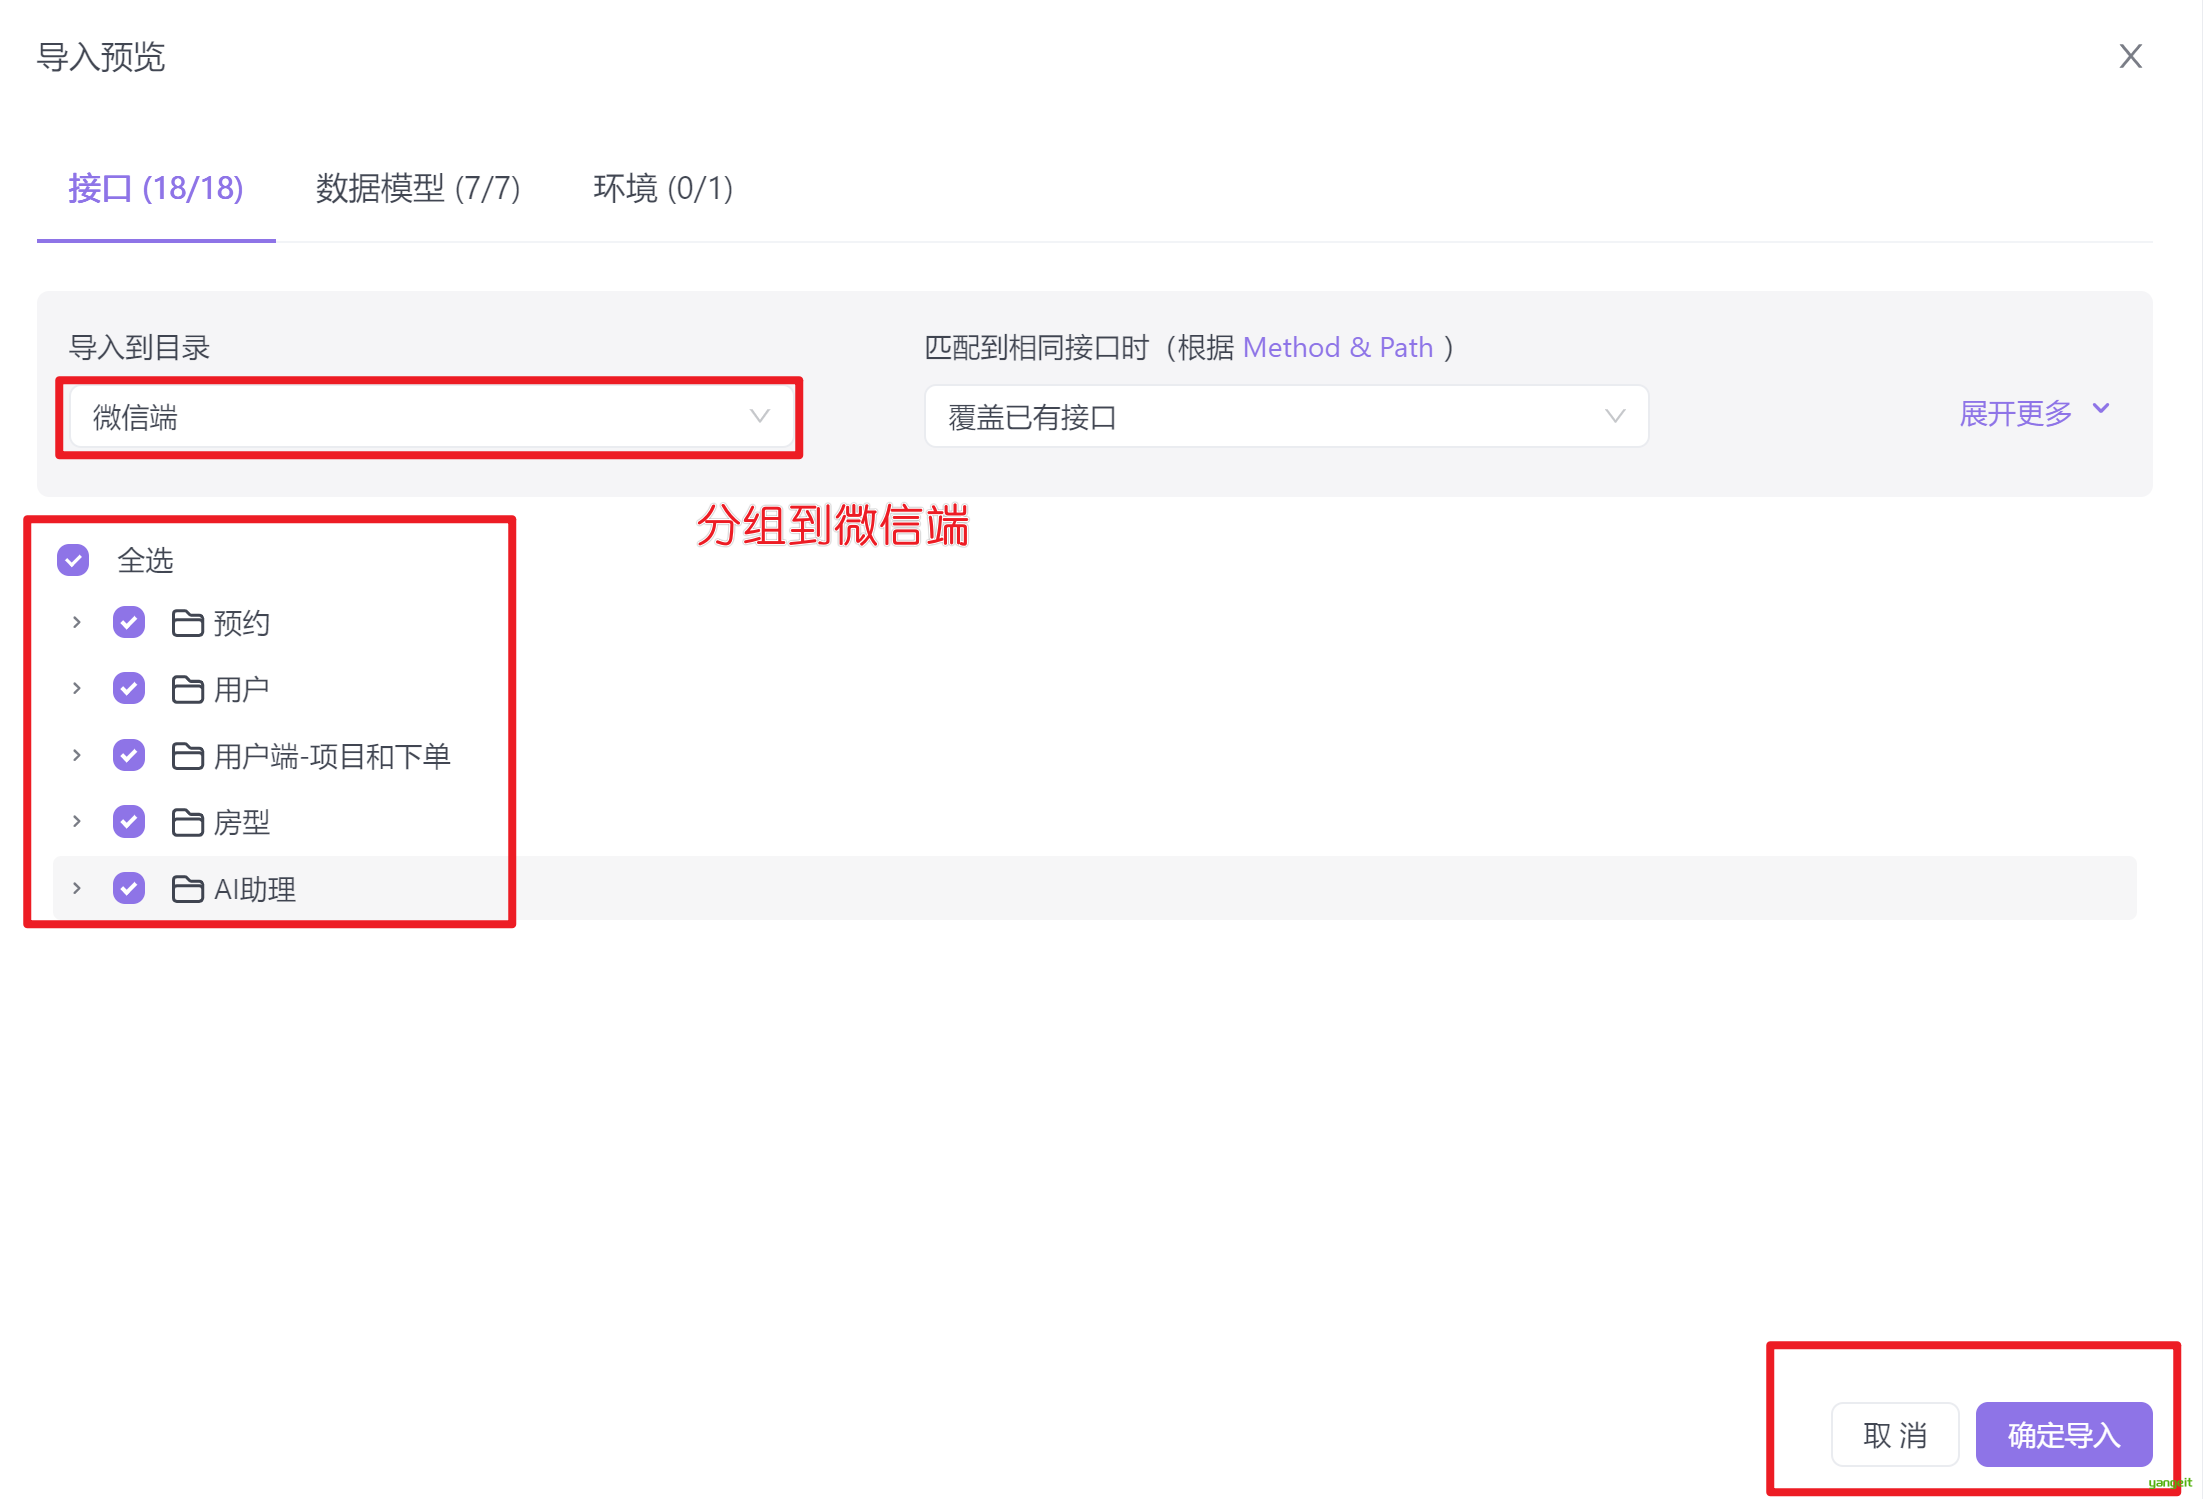Click the 取 消 button
This screenshot has height=1499, width=2203.
[1895, 1434]
